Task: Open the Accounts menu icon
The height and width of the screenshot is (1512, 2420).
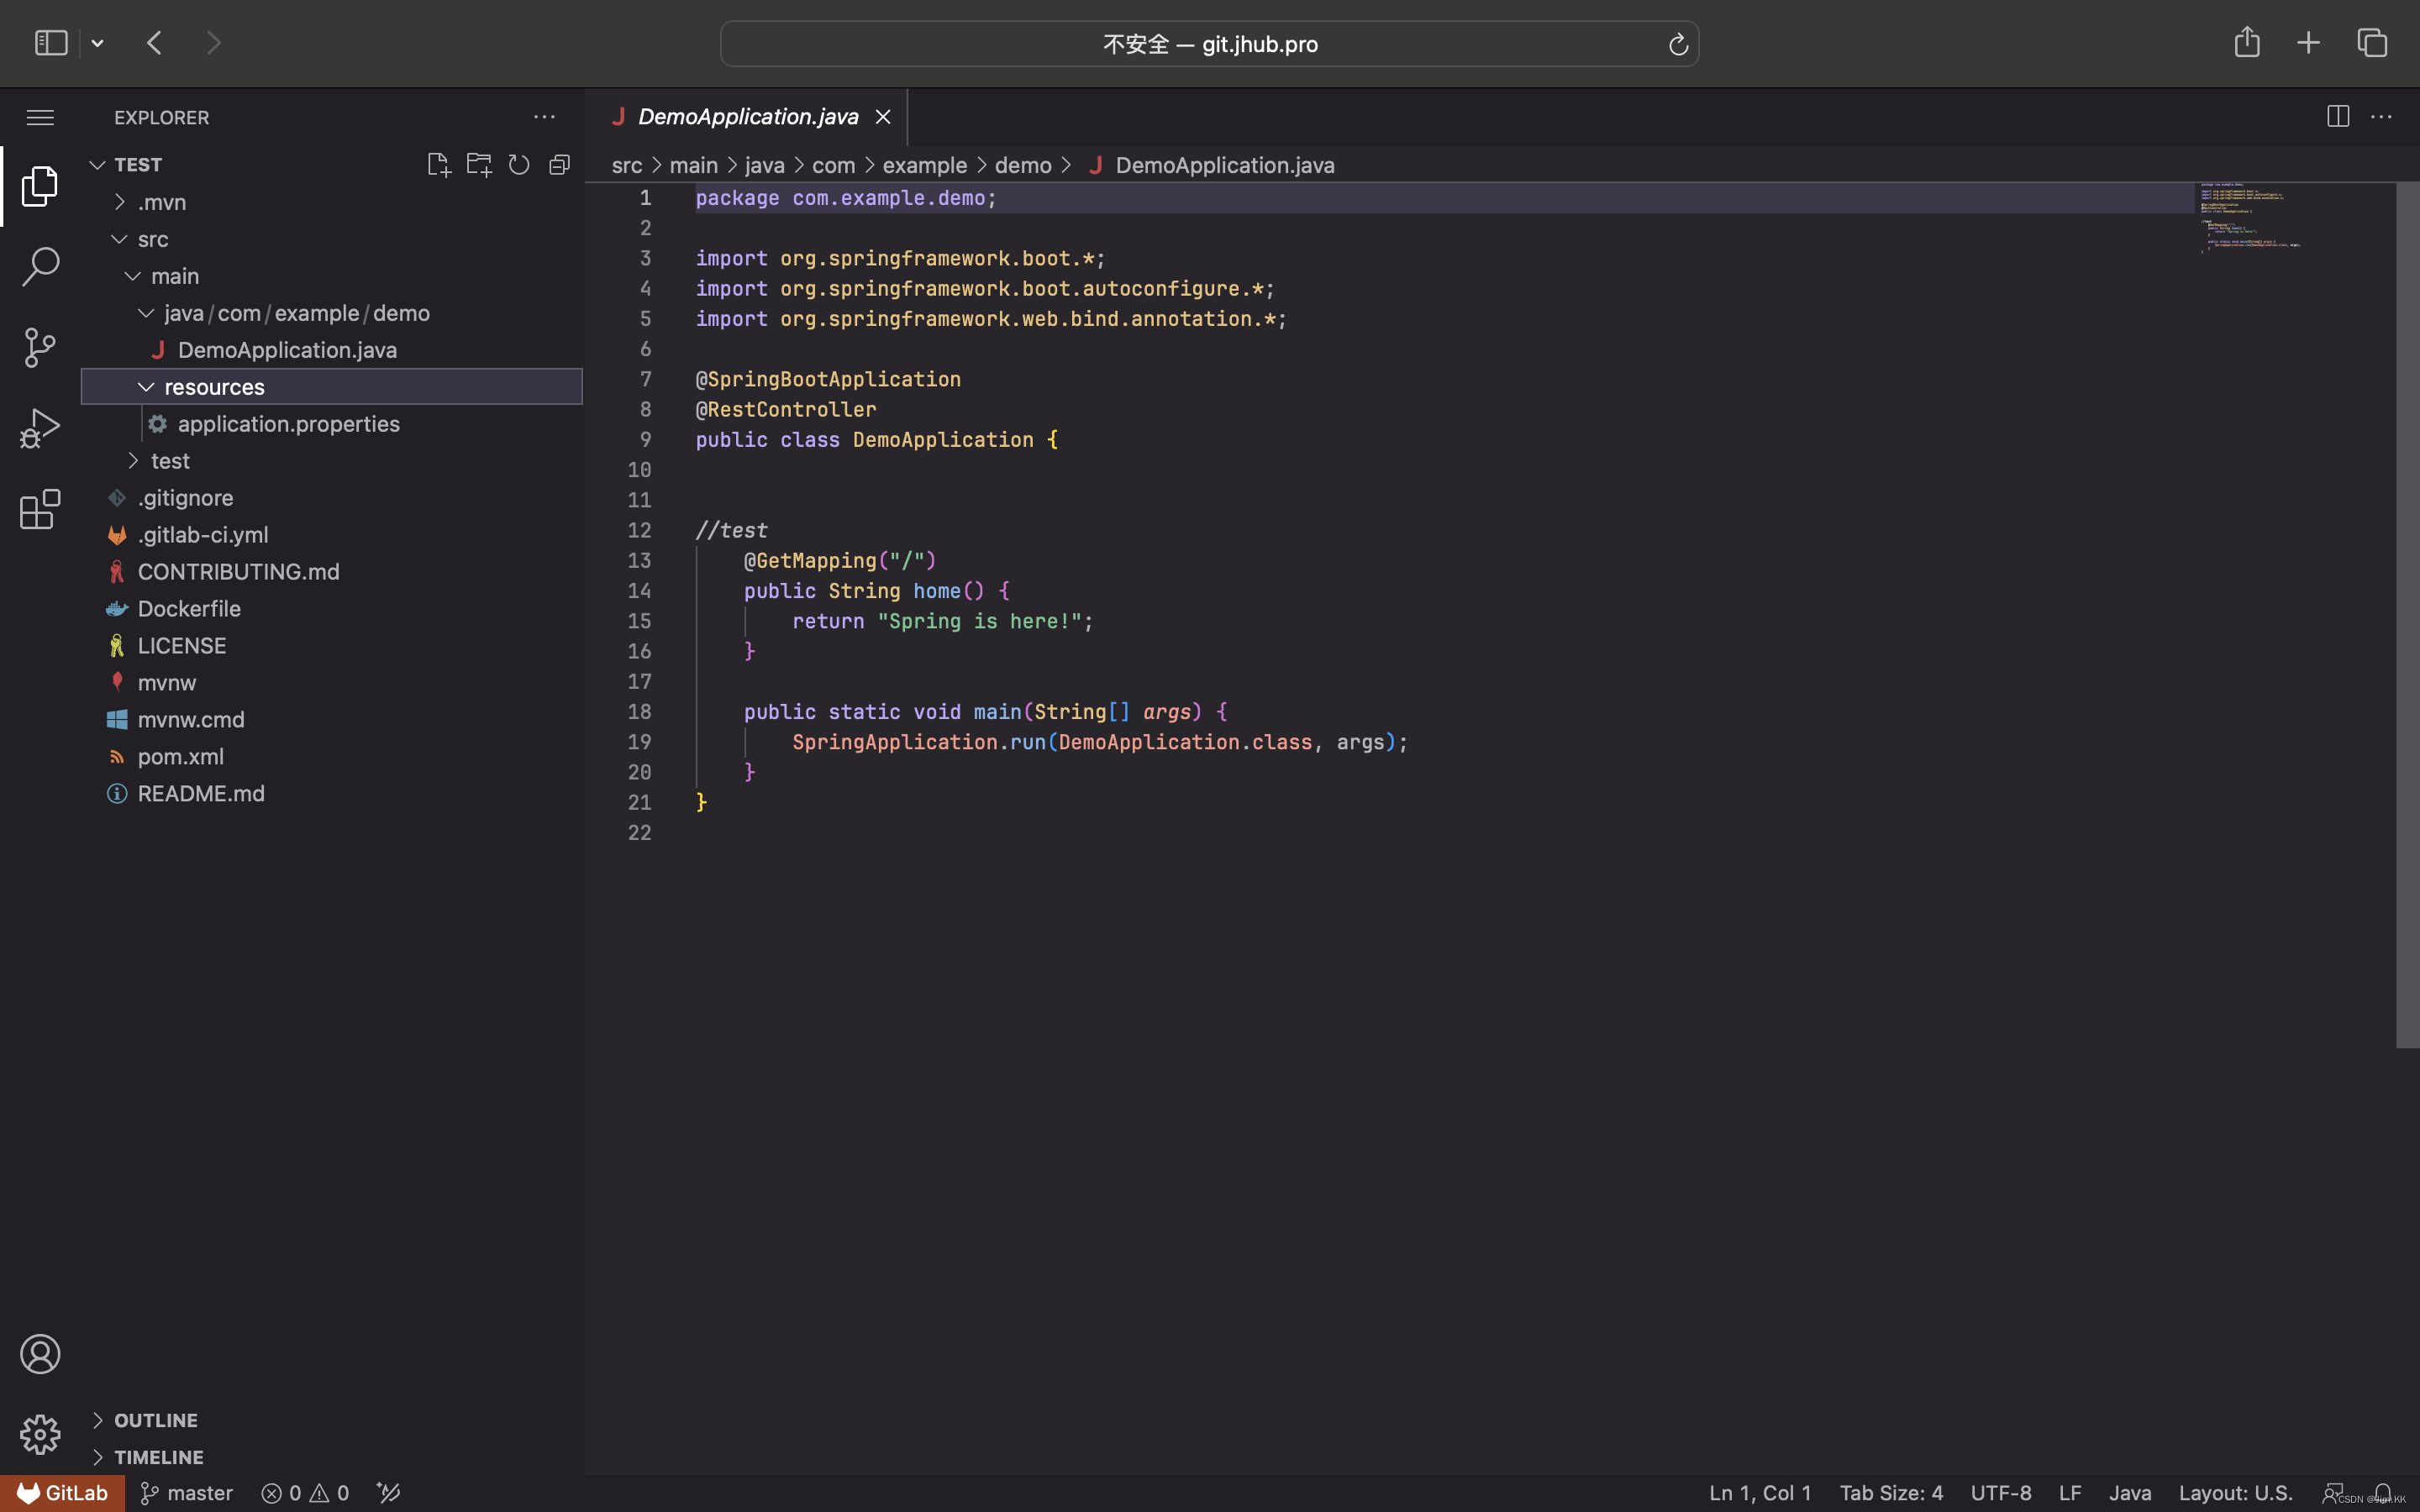Action: click(x=40, y=1354)
